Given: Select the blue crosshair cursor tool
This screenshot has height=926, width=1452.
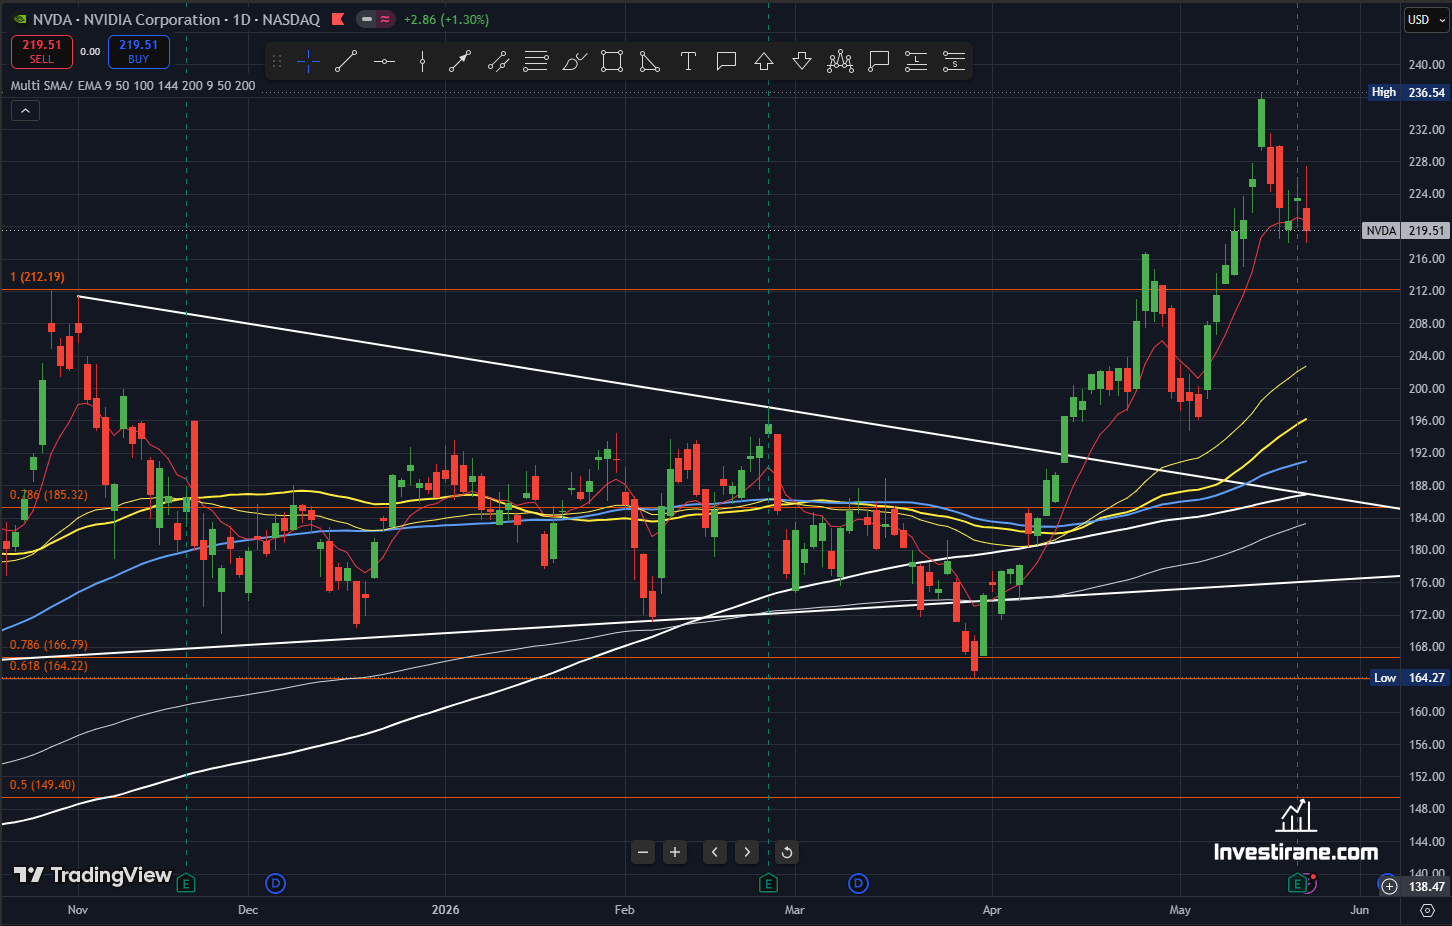Looking at the screenshot, I should 308,62.
